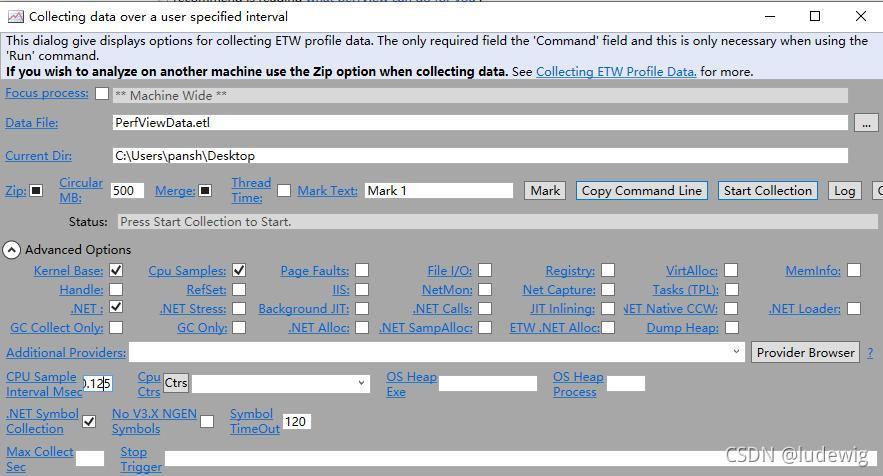Open the browse button next to Data File

[x=866, y=123]
